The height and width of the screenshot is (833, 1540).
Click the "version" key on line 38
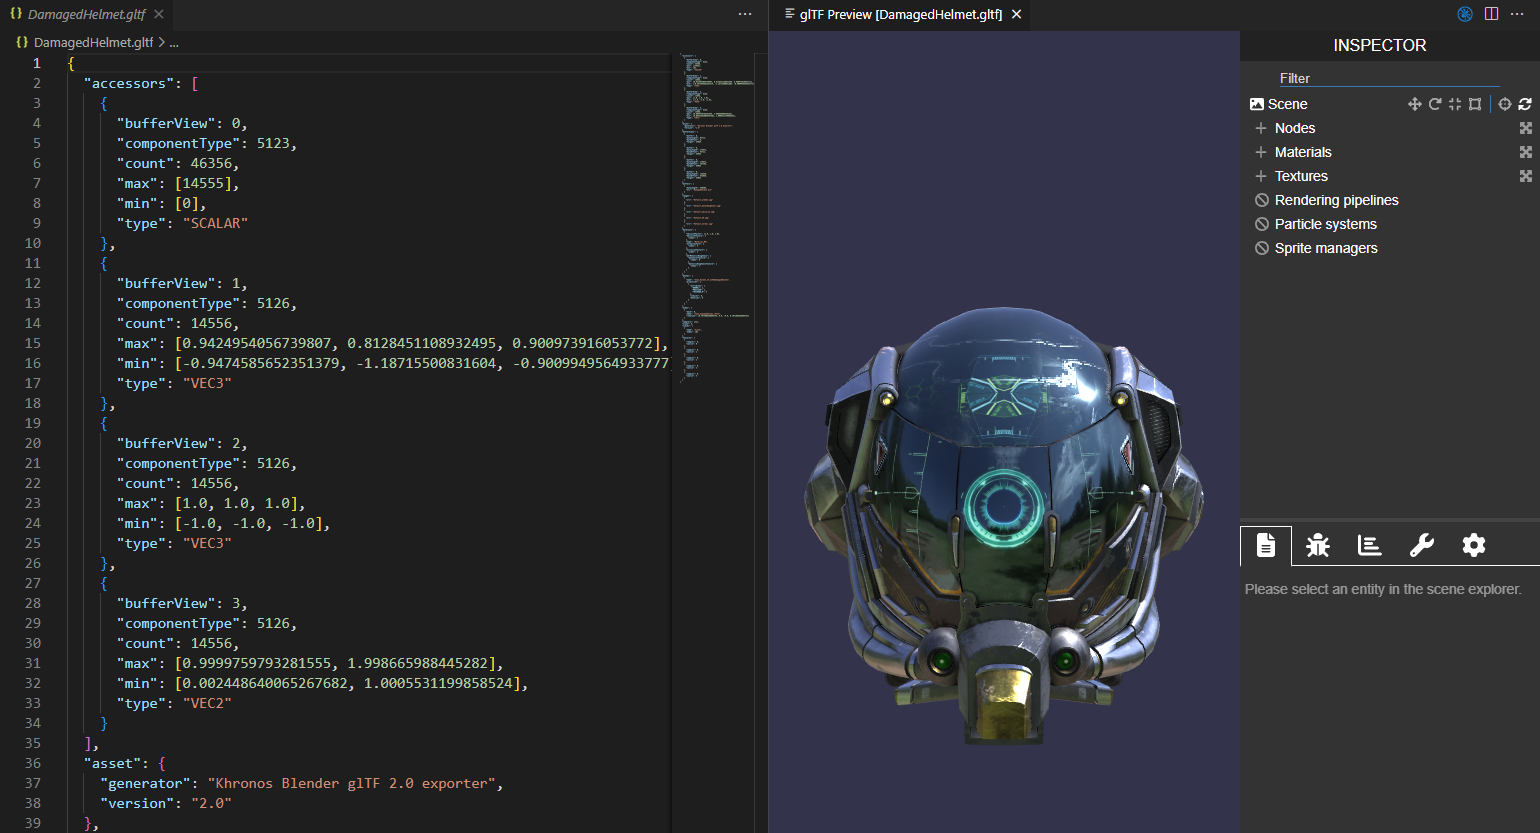pyautogui.click(x=137, y=803)
